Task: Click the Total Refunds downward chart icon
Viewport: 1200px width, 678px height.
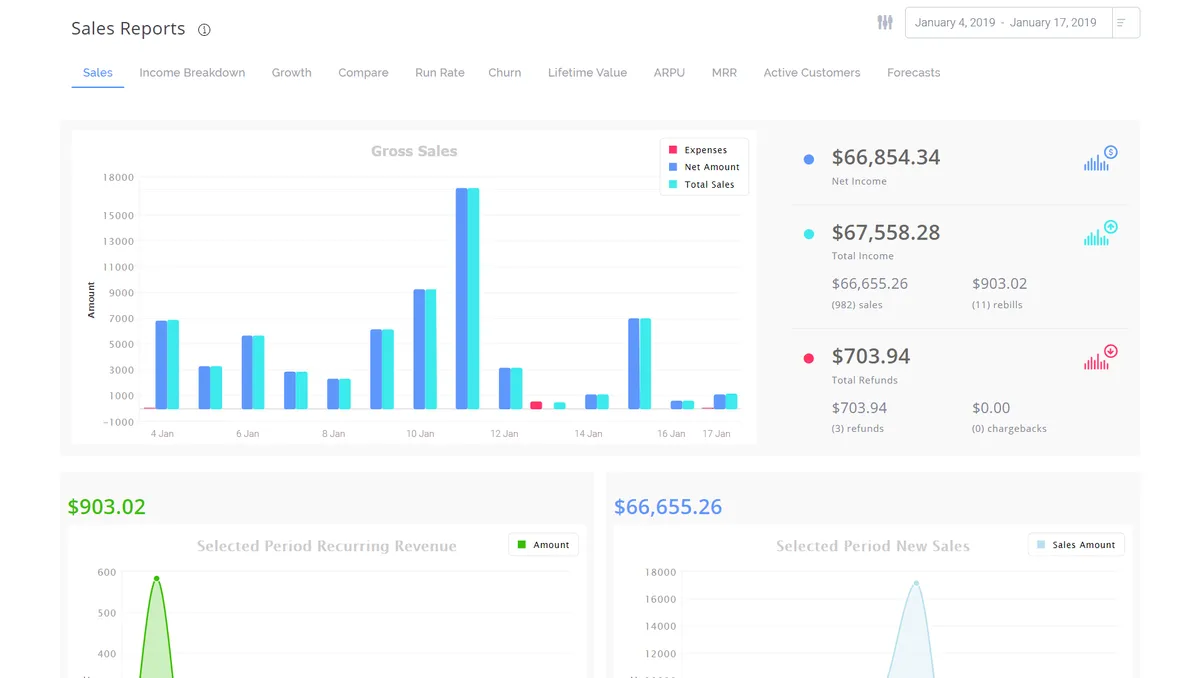Action: 1100,358
